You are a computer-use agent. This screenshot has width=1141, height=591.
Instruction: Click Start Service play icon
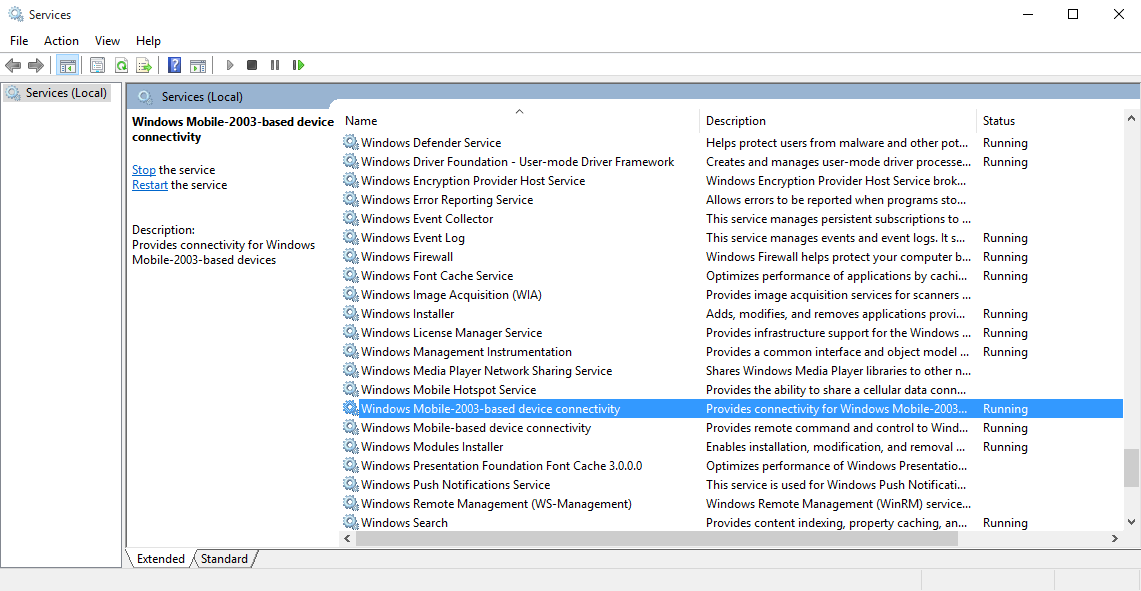pyautogui.click(x=230, y=66)
